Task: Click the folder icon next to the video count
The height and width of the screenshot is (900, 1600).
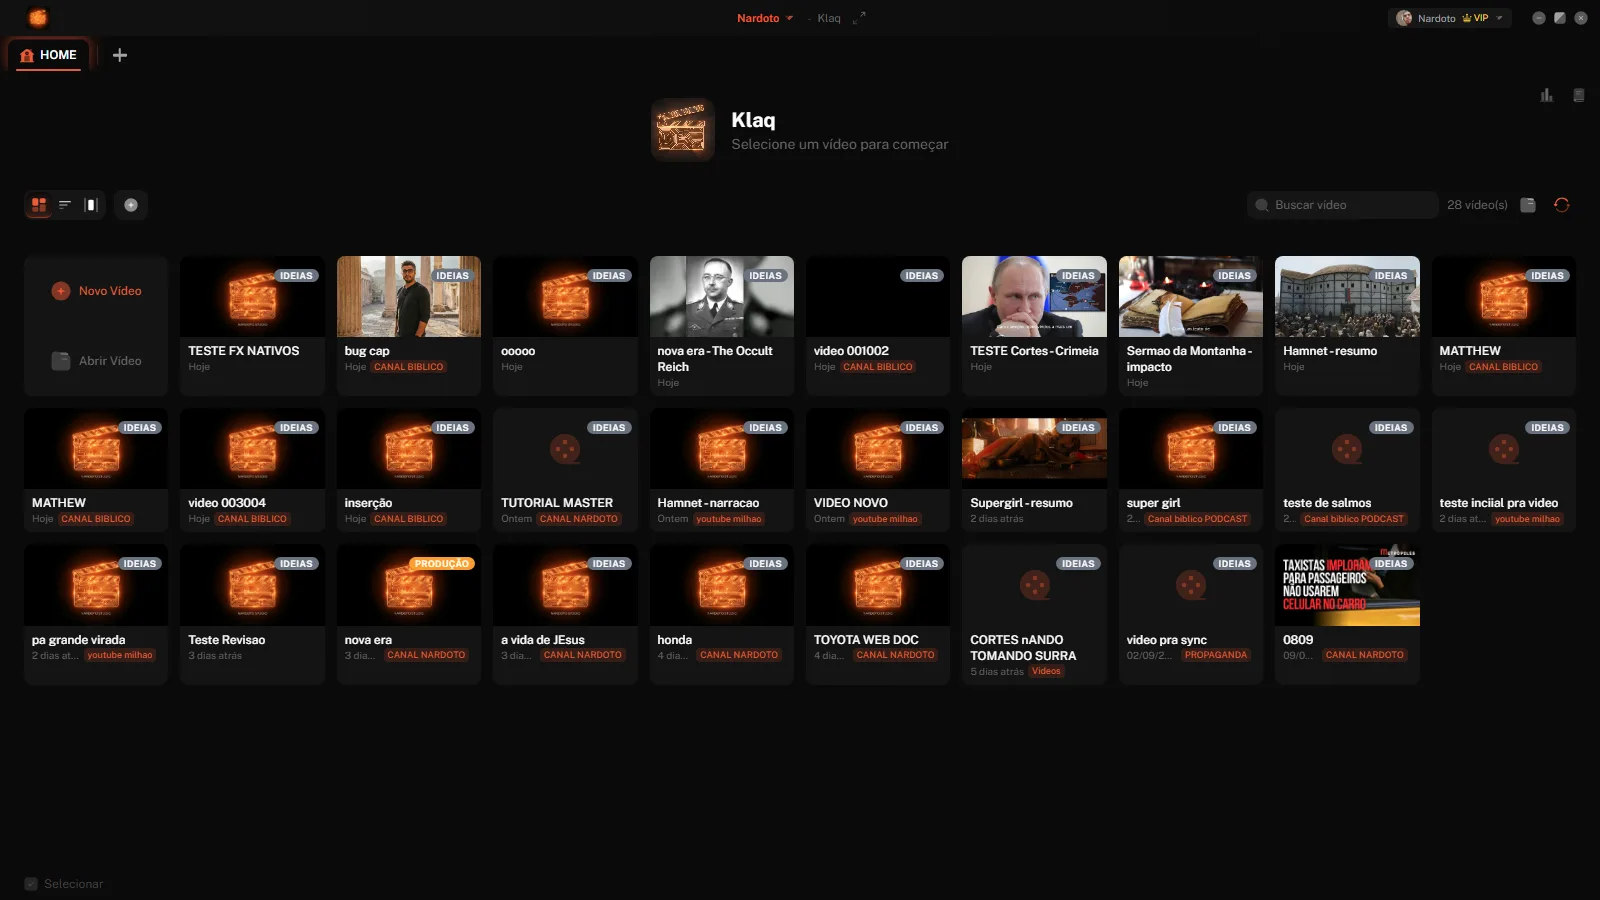Action: pos(1528,205)
